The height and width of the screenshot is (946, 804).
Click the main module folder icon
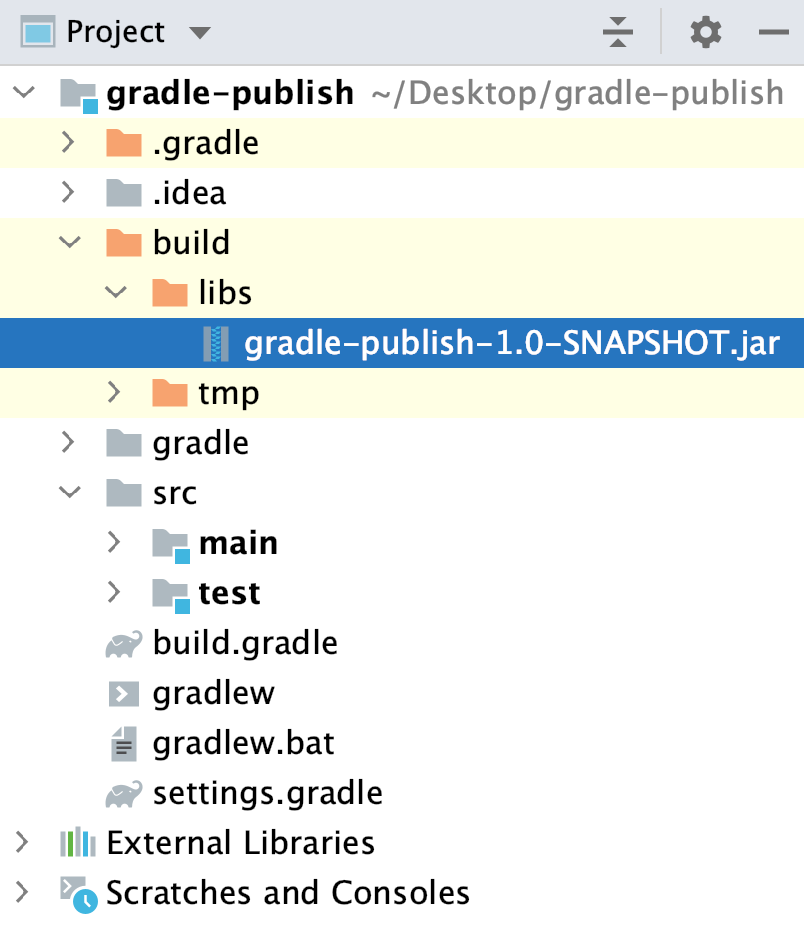point(171,546)
